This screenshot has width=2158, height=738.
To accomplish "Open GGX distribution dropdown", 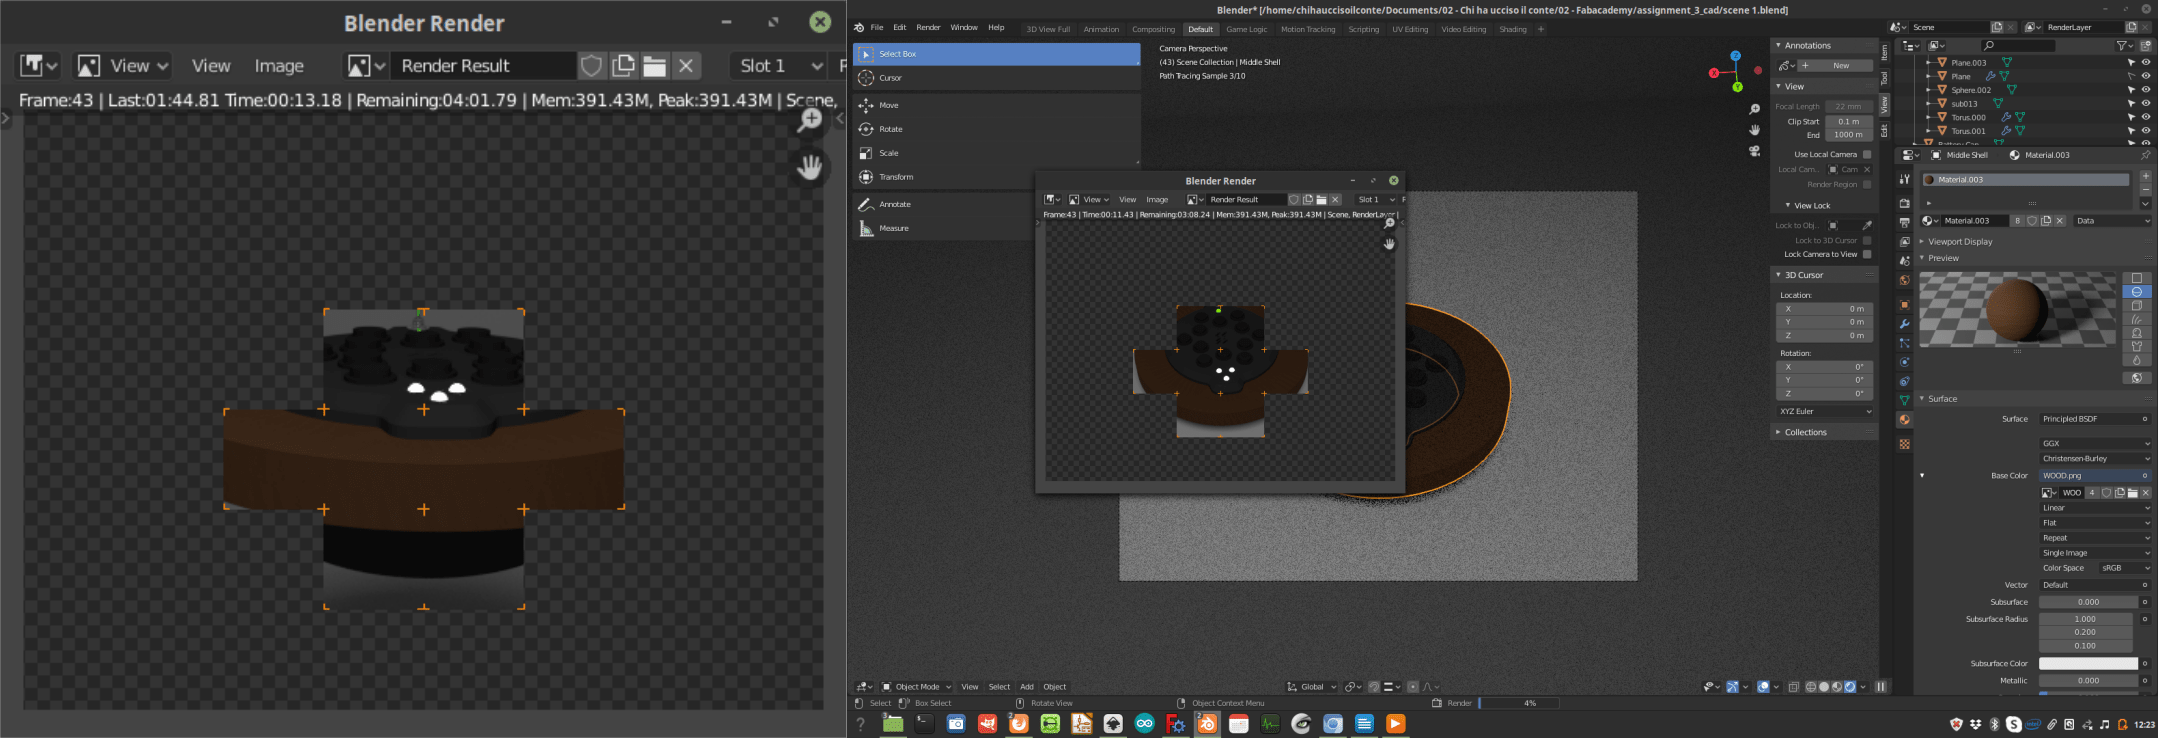I will 2095,443.
